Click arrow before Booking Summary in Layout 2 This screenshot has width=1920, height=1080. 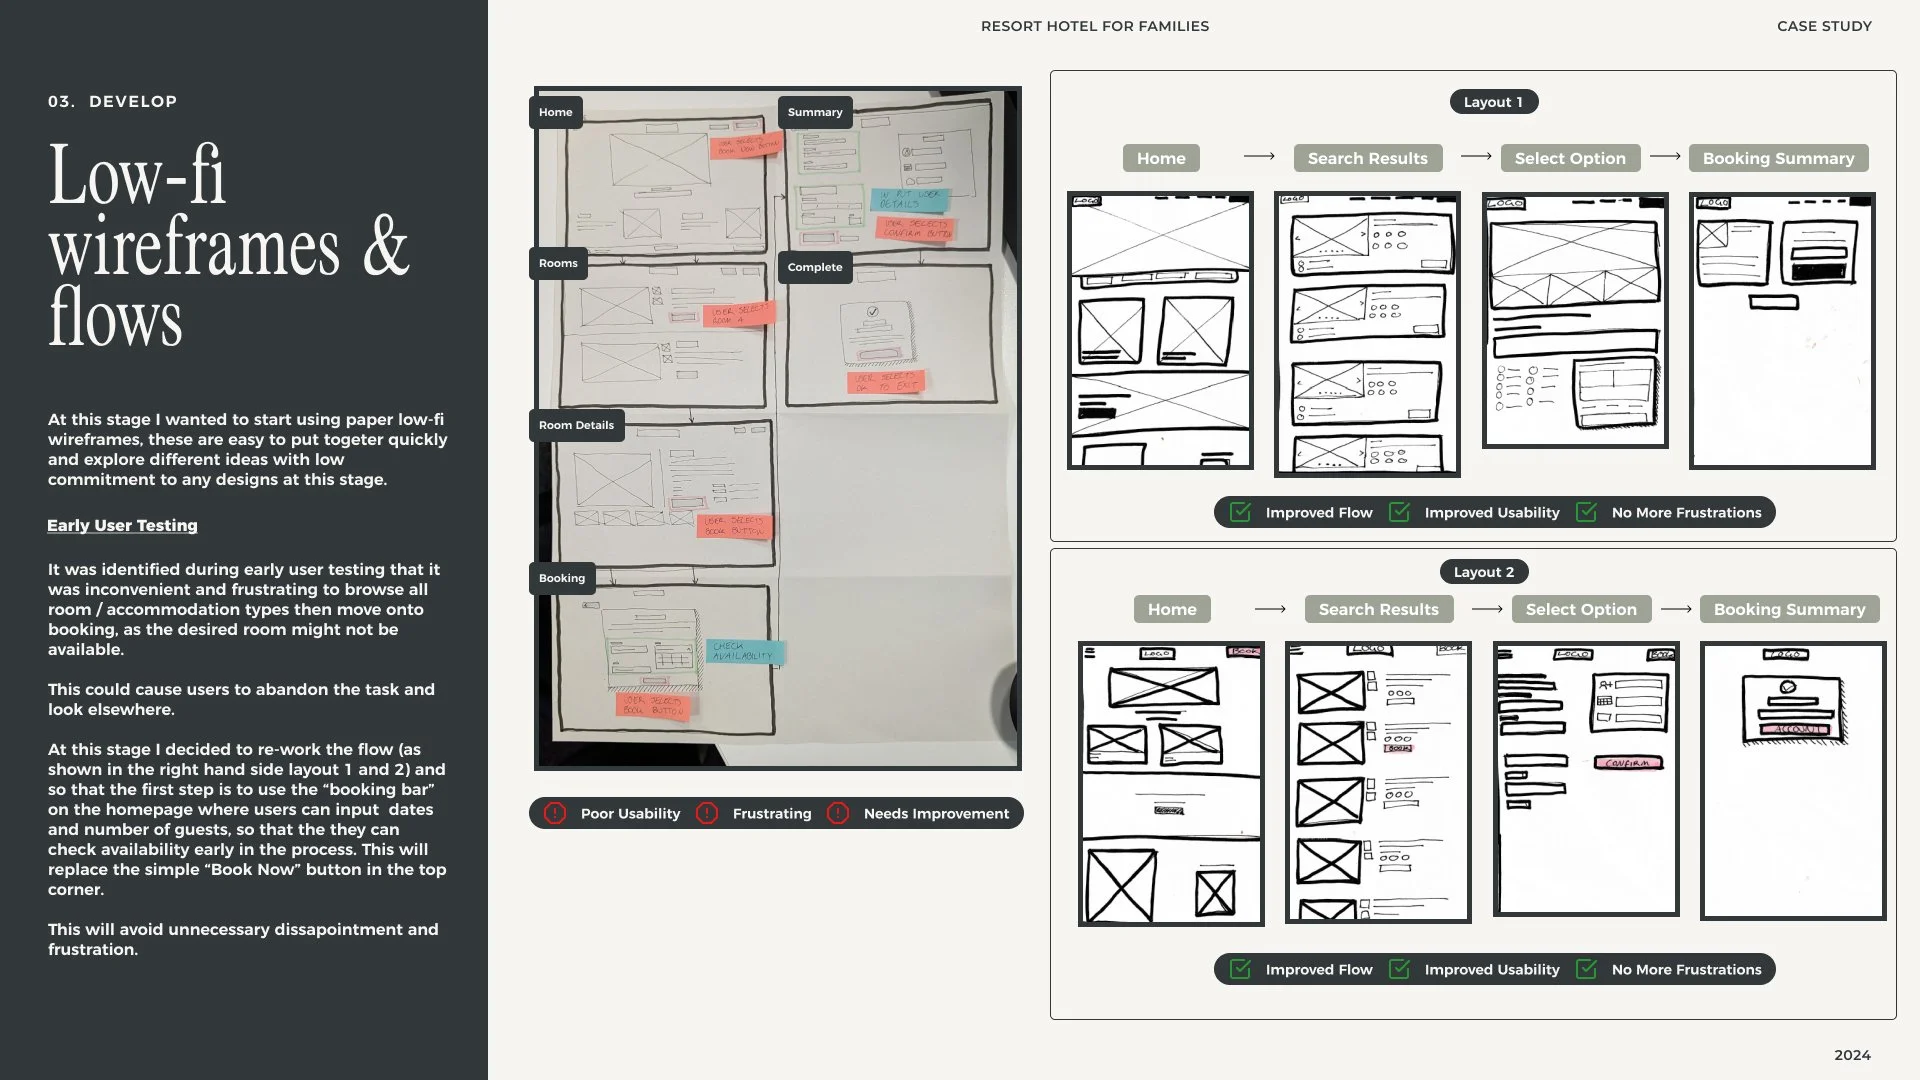1676,609
